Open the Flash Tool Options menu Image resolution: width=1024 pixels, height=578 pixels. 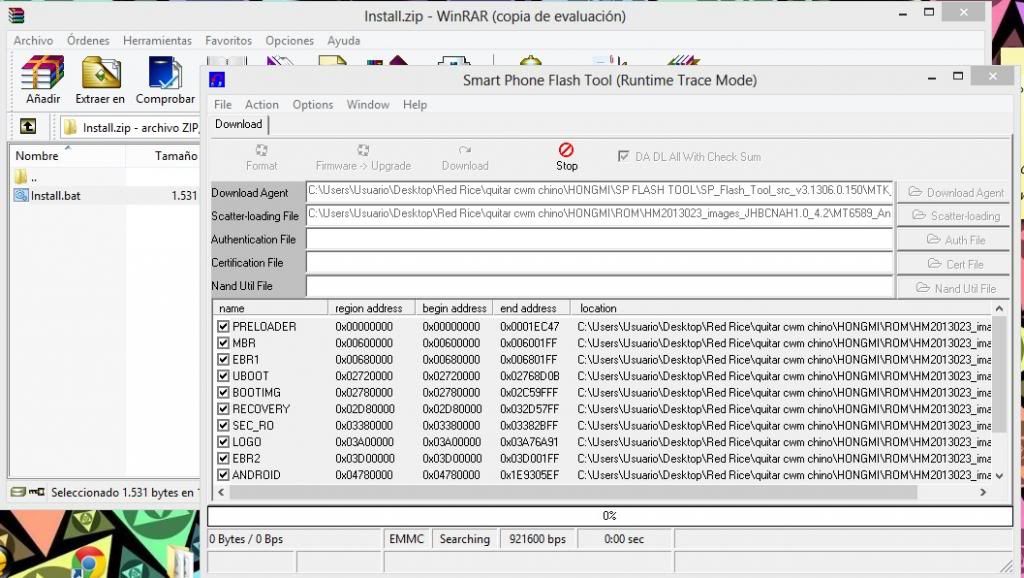coord(313,104)
